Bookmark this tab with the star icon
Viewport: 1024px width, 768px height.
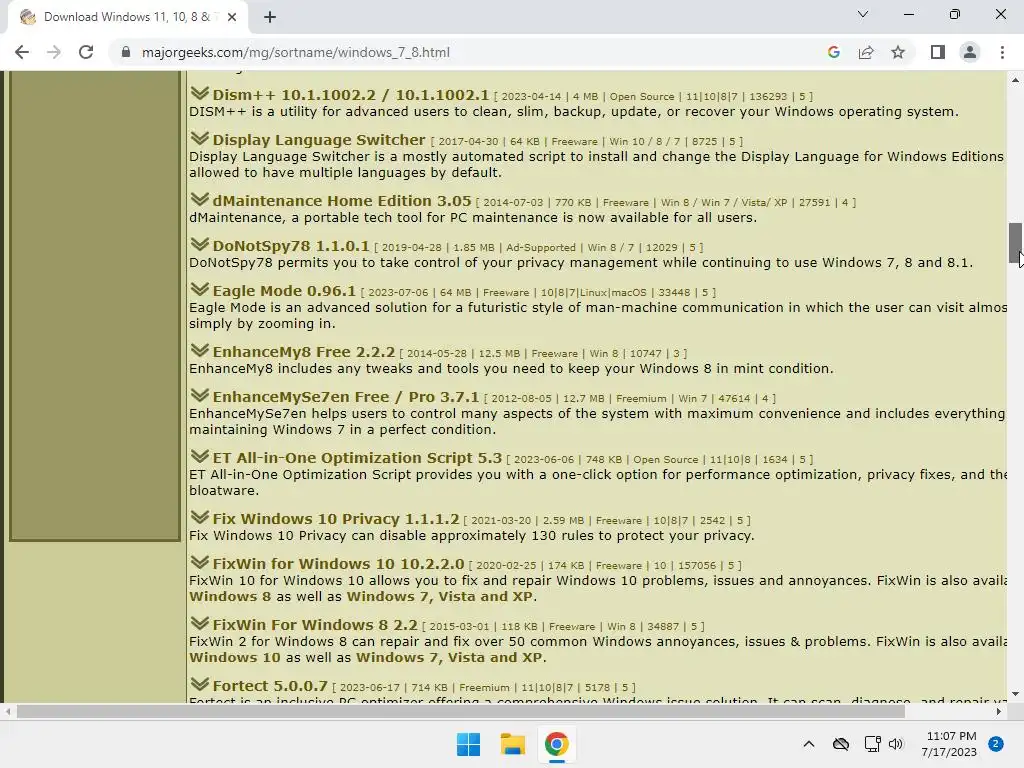click(898, 52)
